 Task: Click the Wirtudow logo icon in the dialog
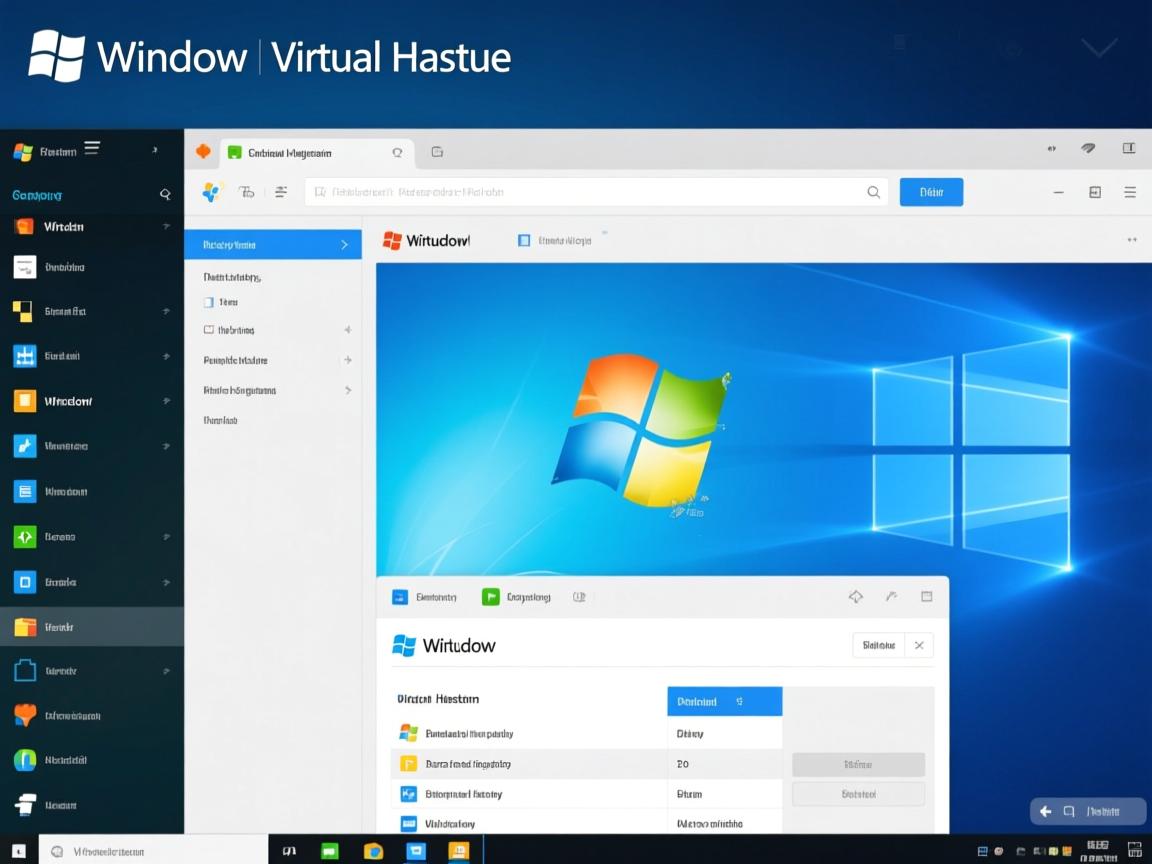tap(404, 645)
